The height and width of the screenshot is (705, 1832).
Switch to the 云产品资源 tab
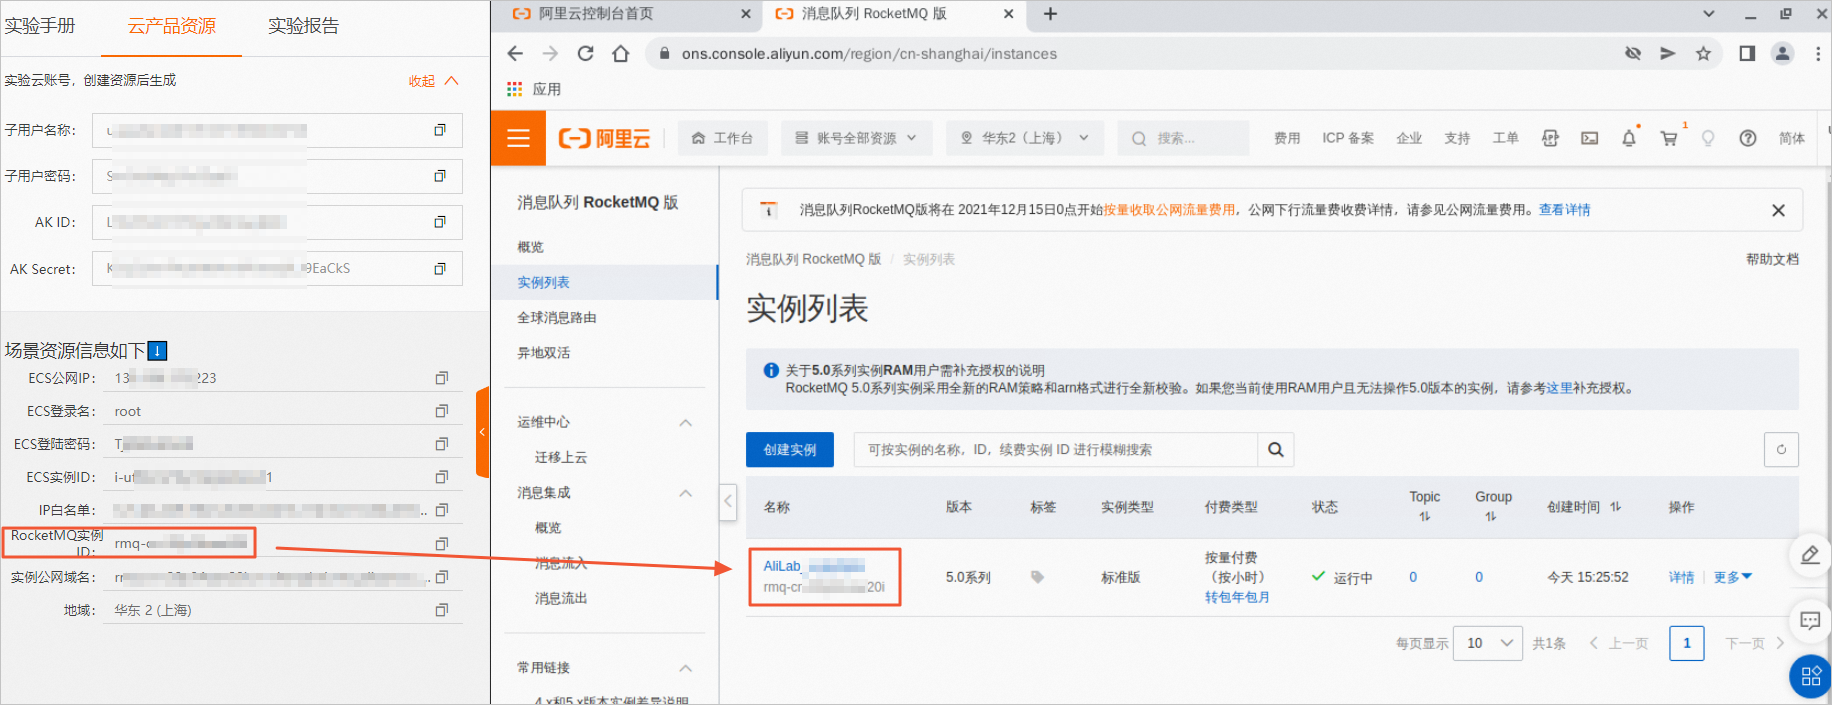coord(172,26)
